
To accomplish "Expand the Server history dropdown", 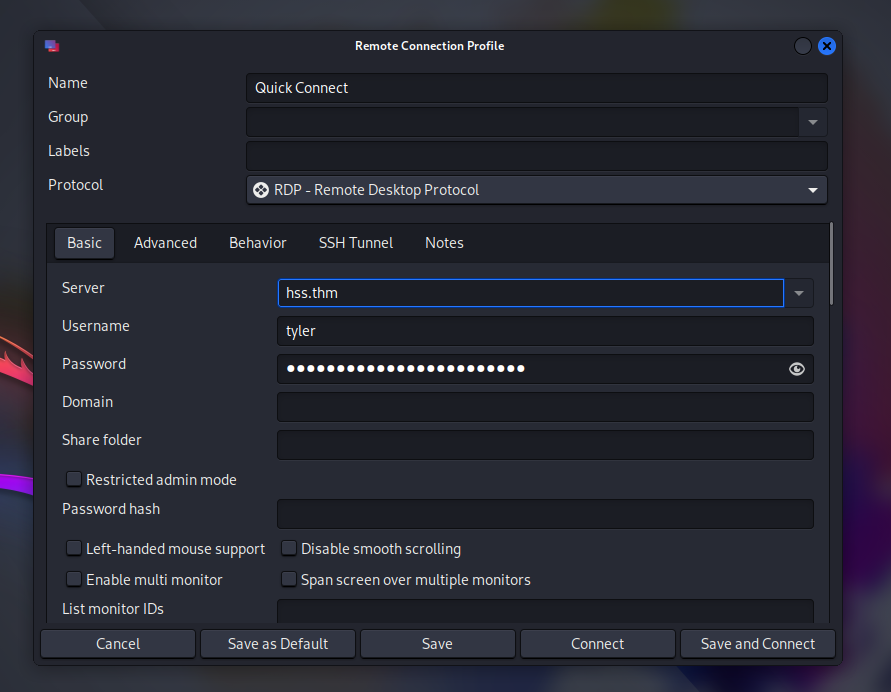I will (x=798, y=293).
